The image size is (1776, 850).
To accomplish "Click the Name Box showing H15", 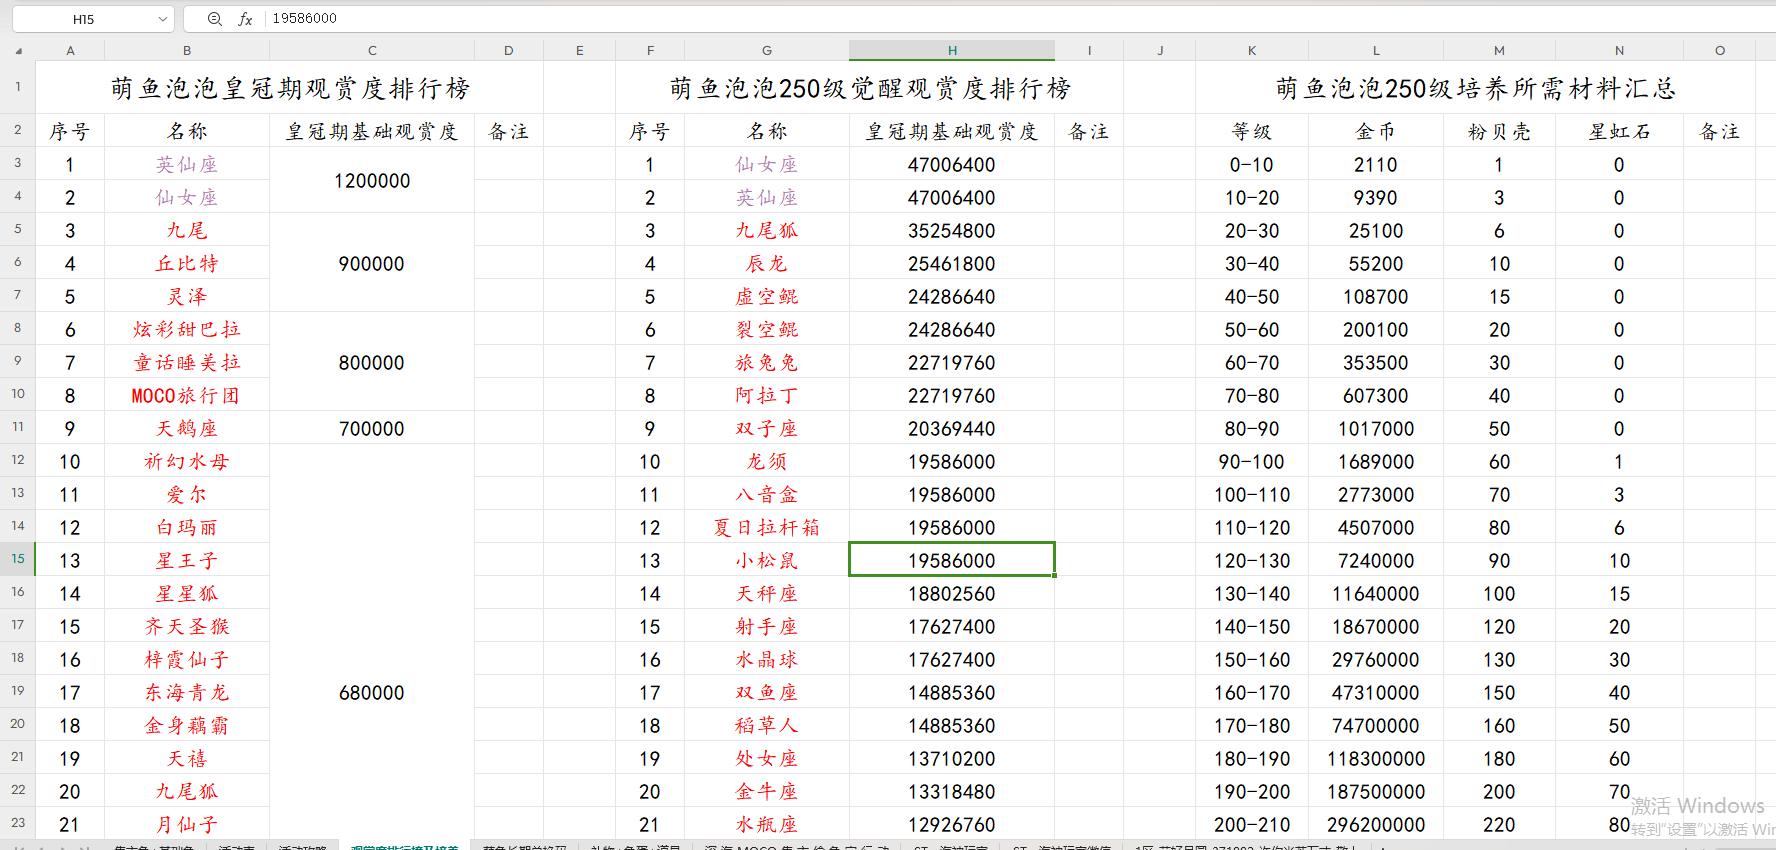I will point(84,19).
